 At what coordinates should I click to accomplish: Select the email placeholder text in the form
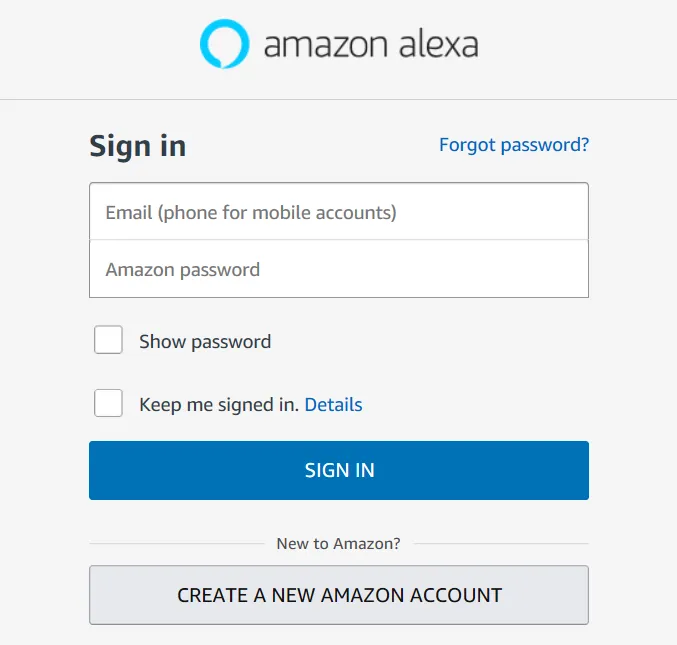[251, 213]
